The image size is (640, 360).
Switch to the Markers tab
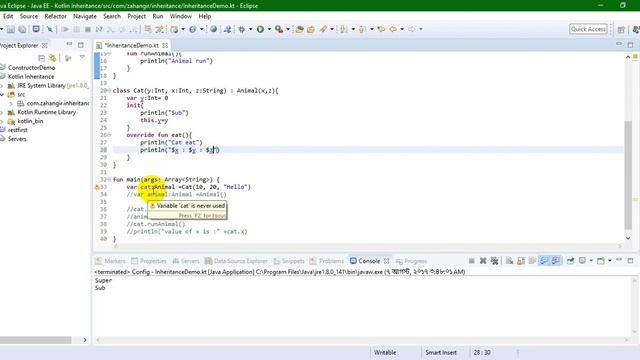click(x=110, y=261)
